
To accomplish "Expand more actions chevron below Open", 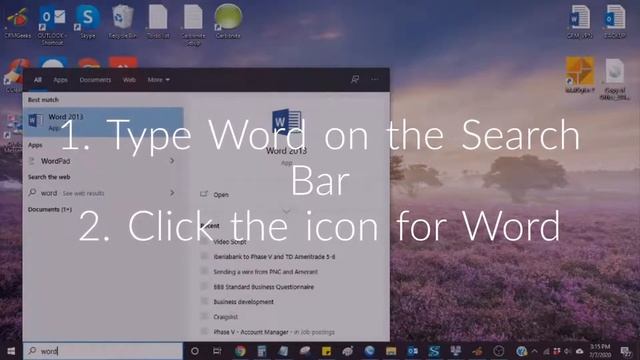I will pos(287,211).
